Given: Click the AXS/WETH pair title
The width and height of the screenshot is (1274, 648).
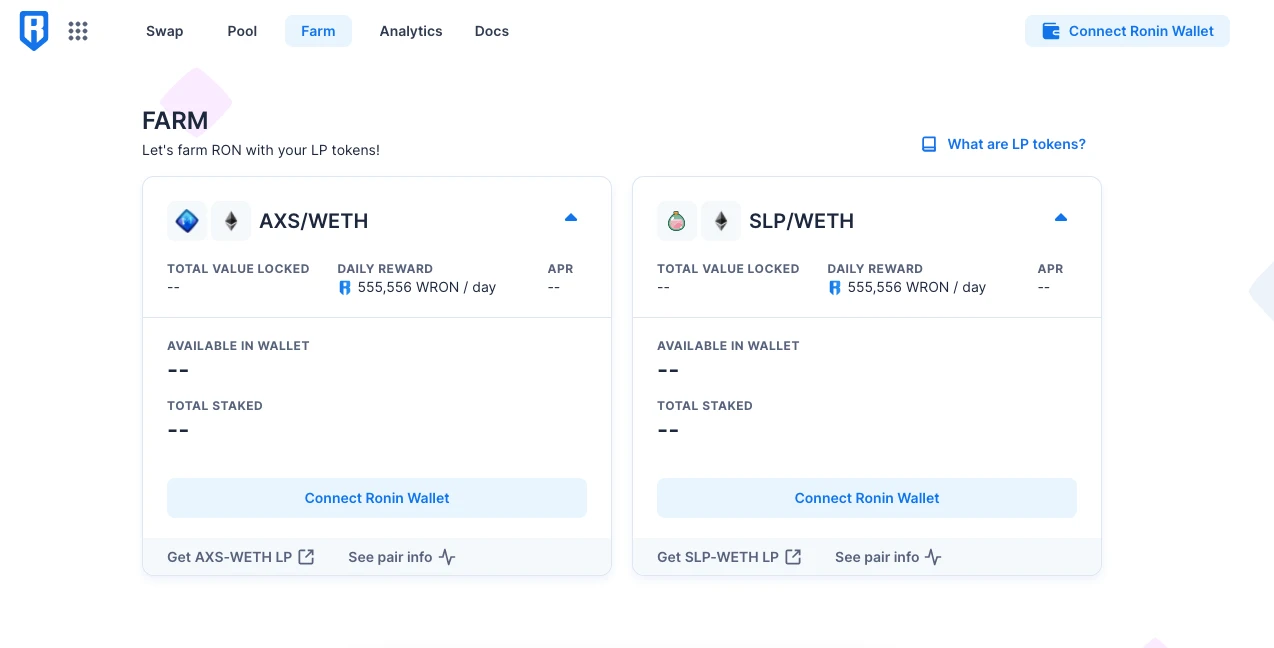Looking at the screenshot, I should pyautogui.click(x=314, y=221).
